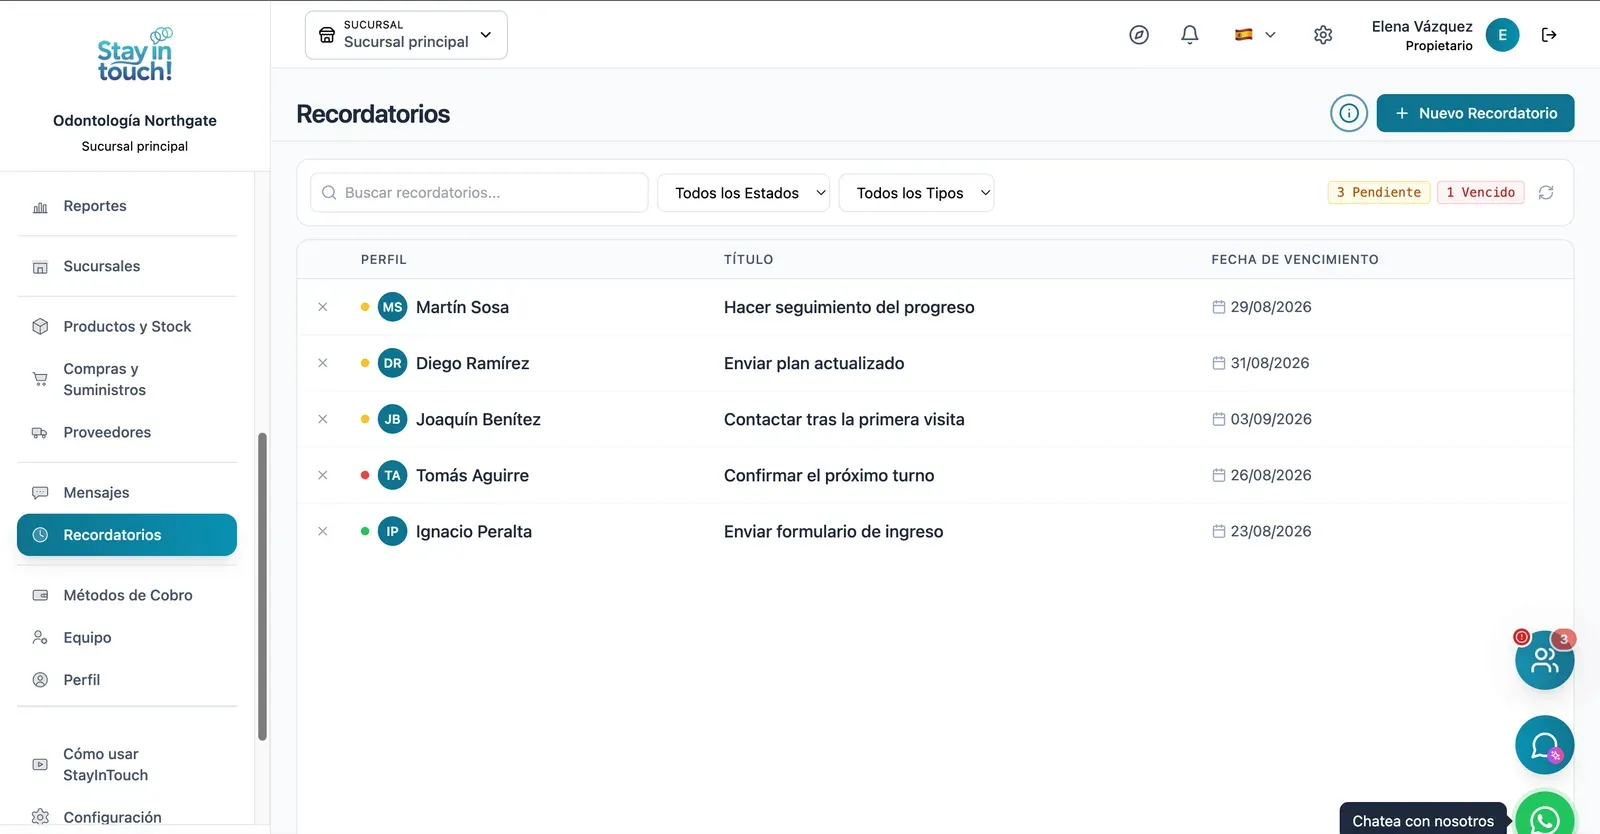
Task: Open Hacer seguimiento del progreso reminder
Action: [849, 307]
